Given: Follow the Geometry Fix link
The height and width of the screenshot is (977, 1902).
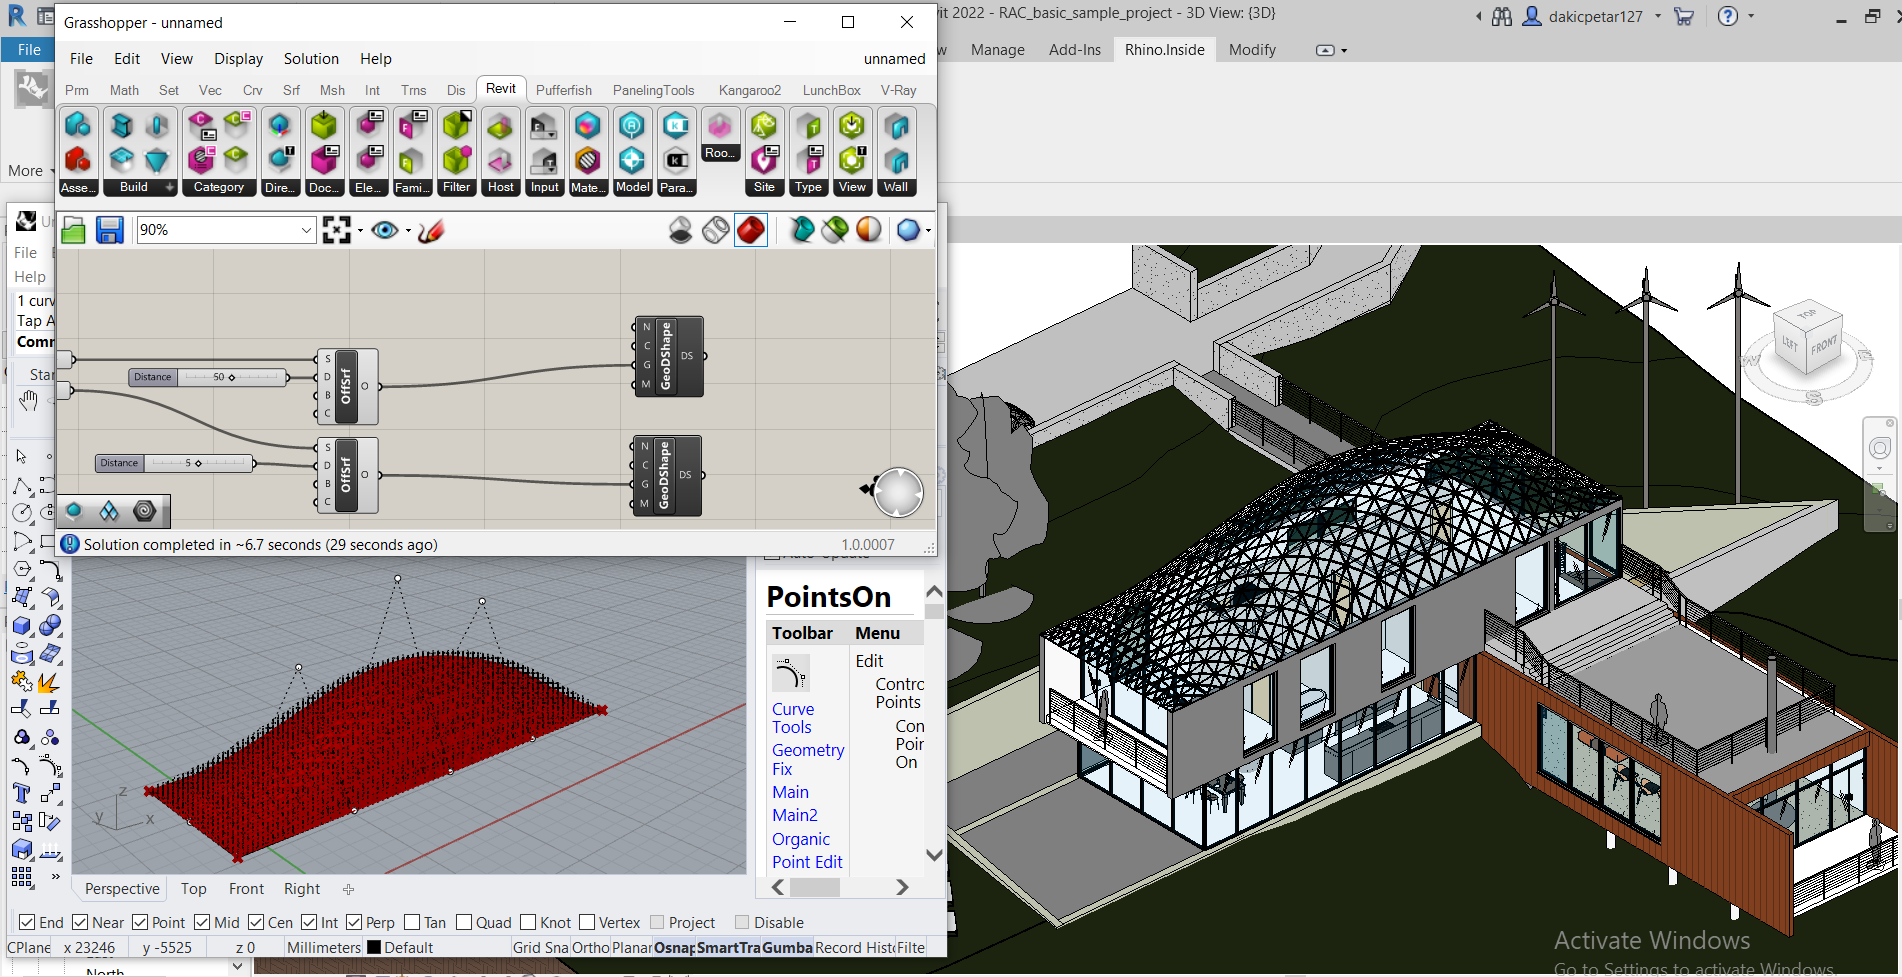Looking at the screenshot, I should coord(808,759).
